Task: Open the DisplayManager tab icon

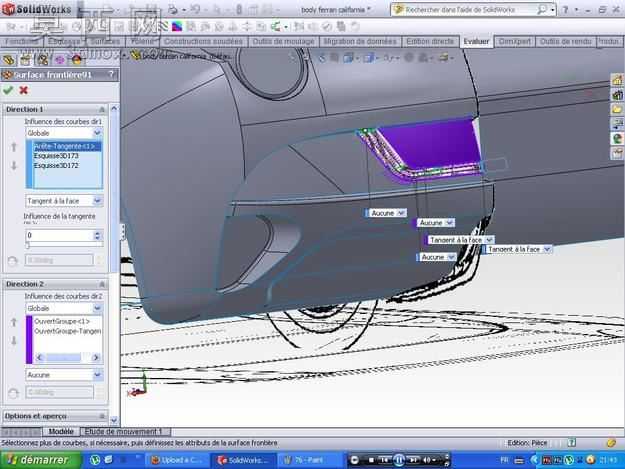Action: [76, 60]
